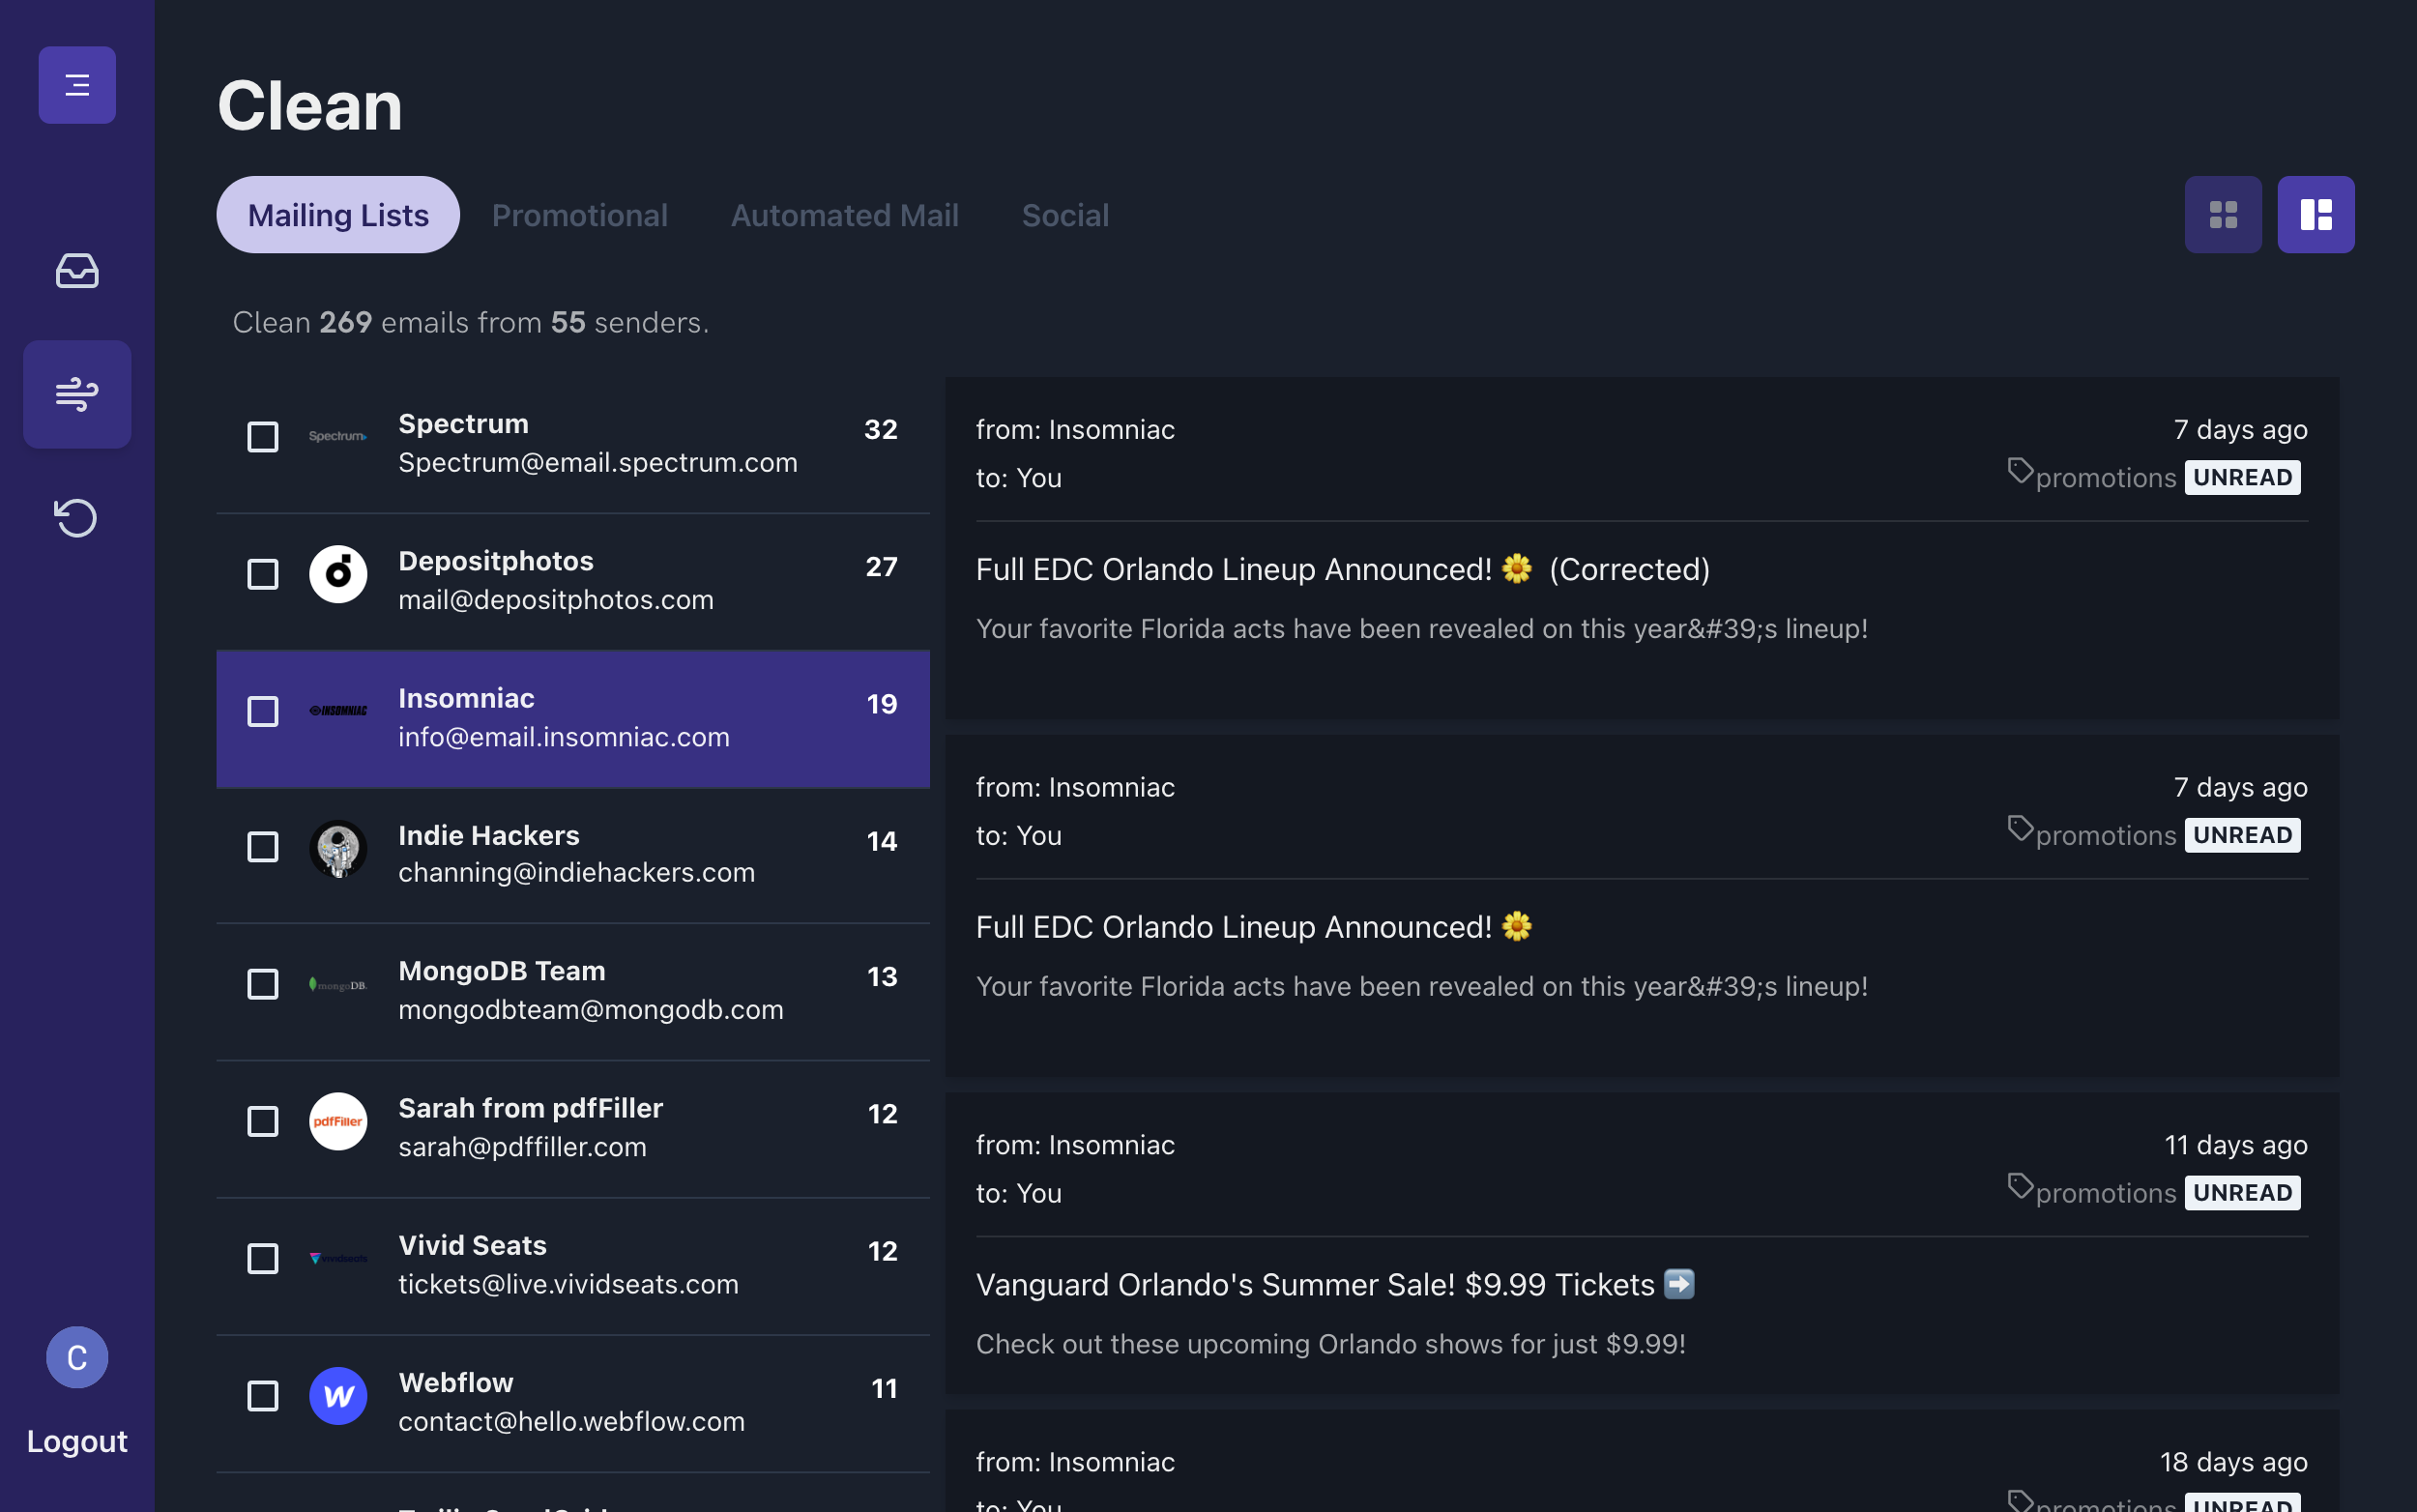Select sarah@pdffiller.com address
Image resolution: width=2417 pixels, height=1512 pixels.
tap(522, 1147)
